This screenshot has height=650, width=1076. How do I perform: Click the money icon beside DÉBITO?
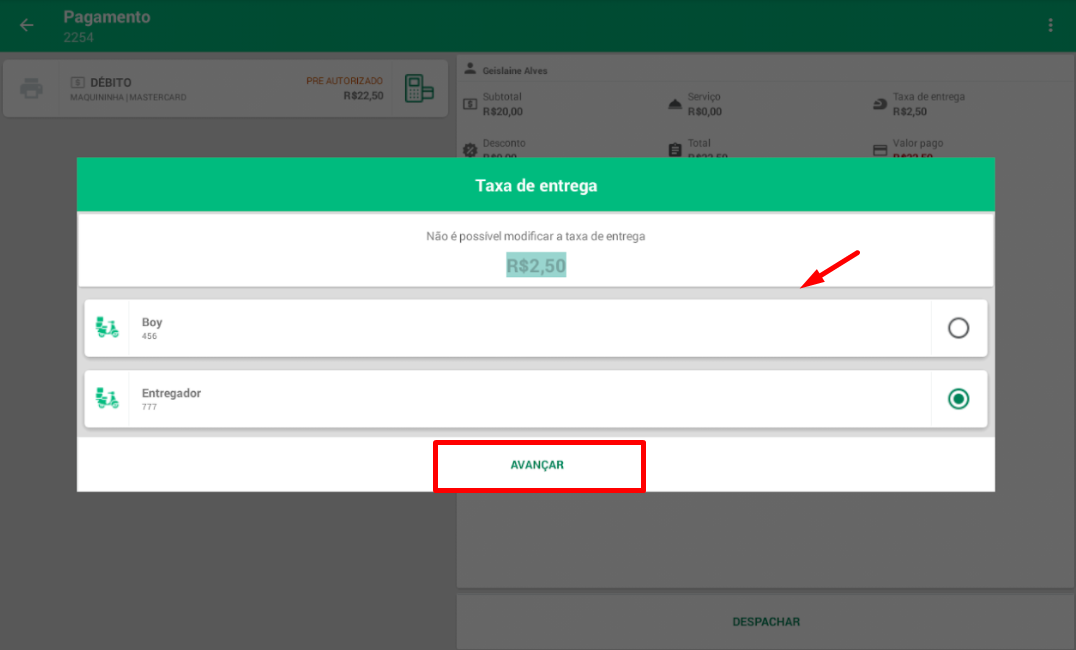click(x=78, y=82)
